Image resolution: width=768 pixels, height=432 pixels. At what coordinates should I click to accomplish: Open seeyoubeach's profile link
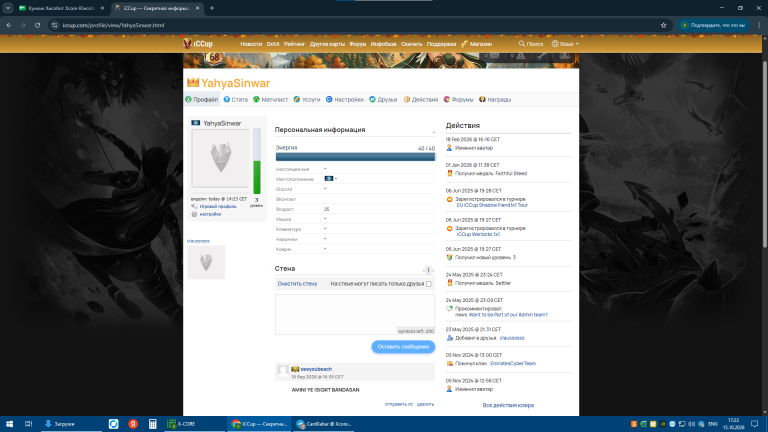click(x=316, y=369)
